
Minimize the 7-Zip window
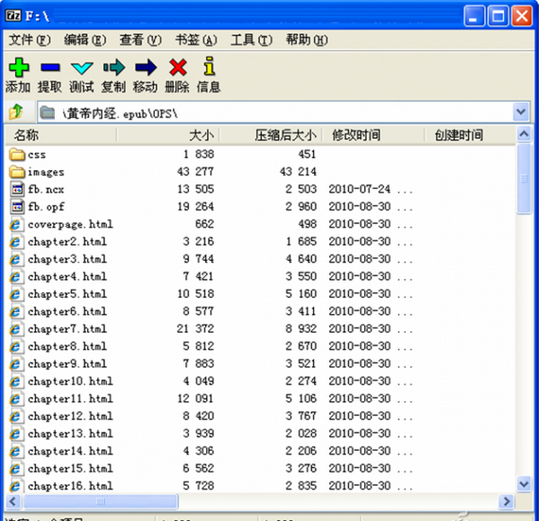click(474, 16)
